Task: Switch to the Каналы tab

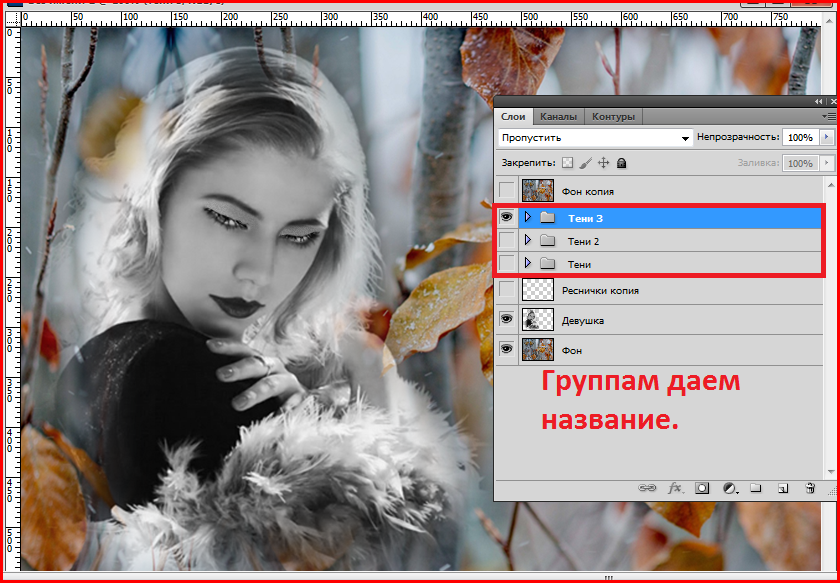Action: pyautogui.click(x=558, y=116)
